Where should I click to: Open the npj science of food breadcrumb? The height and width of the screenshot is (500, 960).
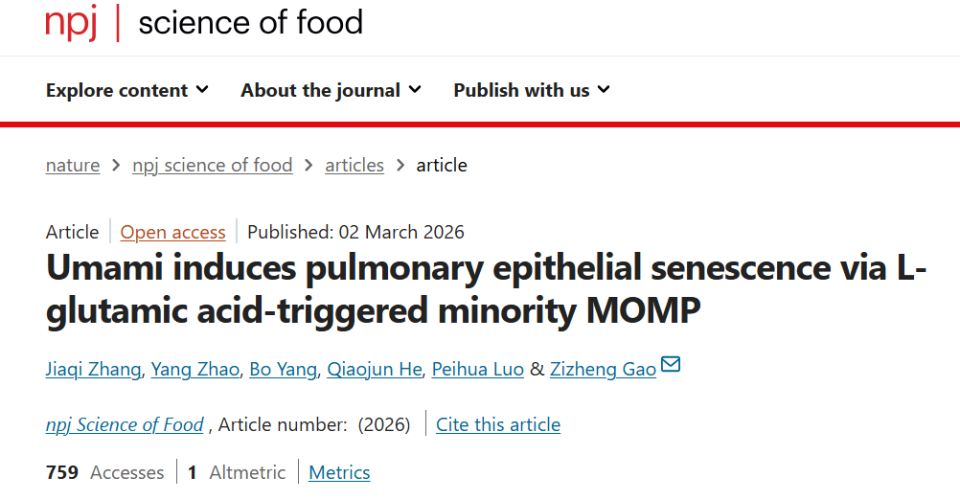[x=212, y=165]
